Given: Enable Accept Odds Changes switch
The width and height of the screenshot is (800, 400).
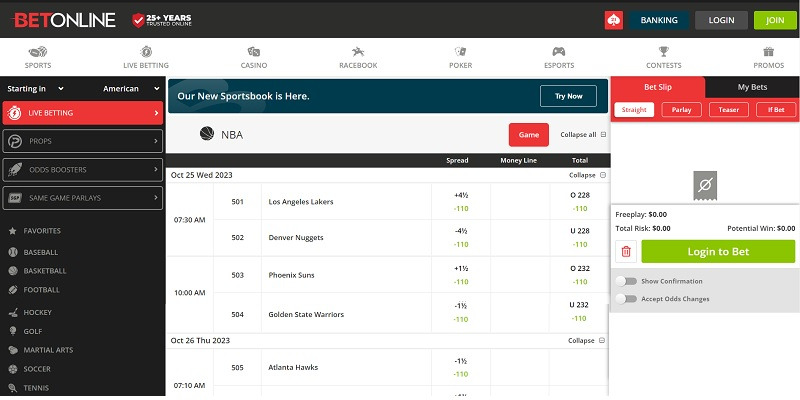Looking at the screenshot, I should 627,298.
